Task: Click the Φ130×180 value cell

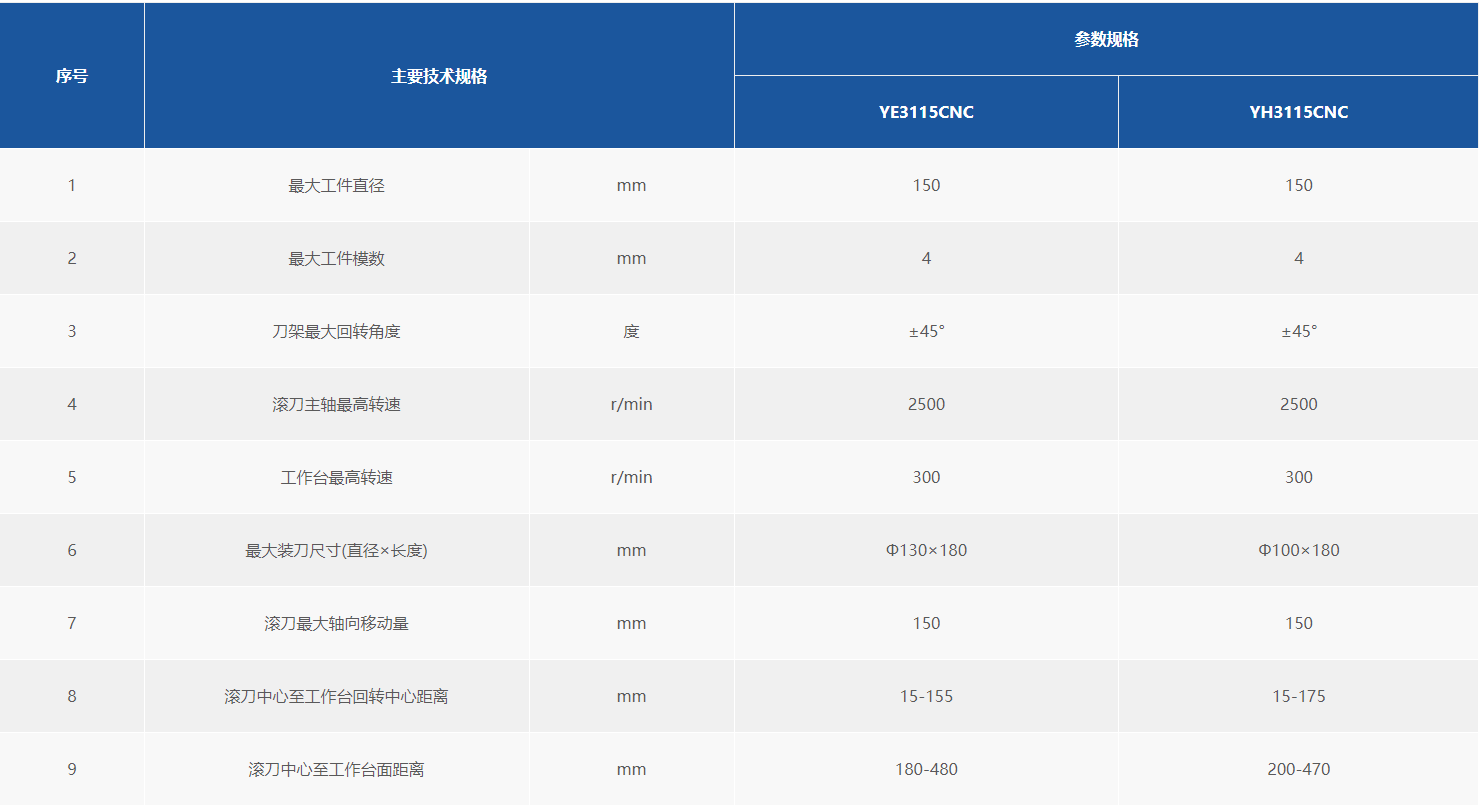Action: pos(926,550)
